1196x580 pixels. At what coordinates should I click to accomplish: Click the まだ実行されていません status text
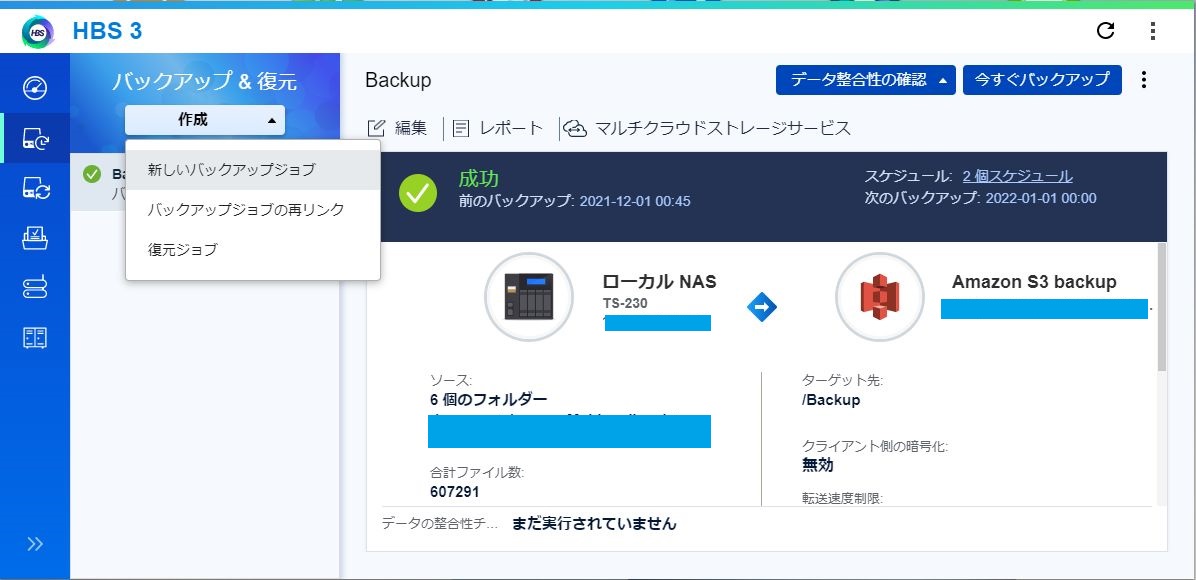pyautogui.click(x=594, y=524)
